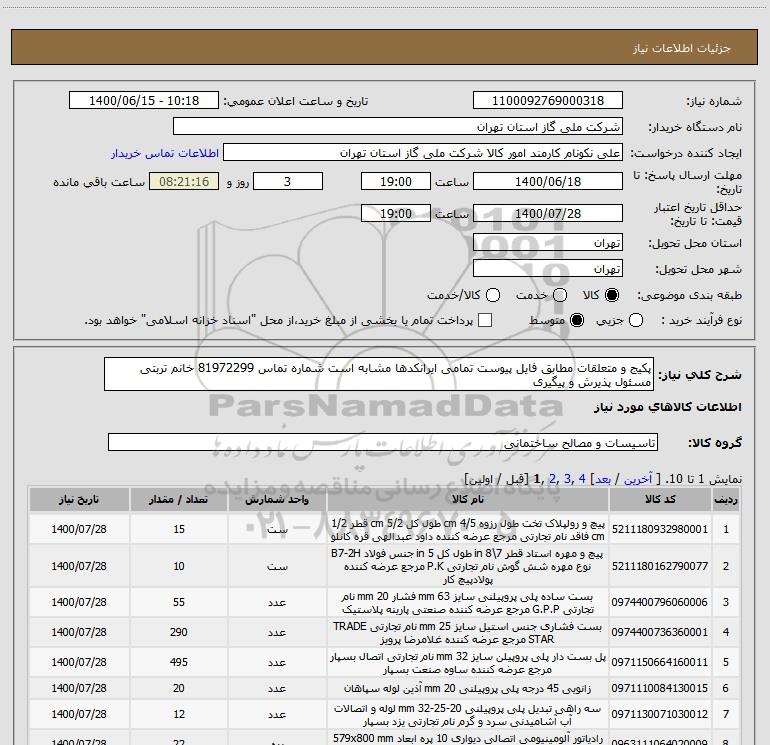This screenshot has height=745, width=770.
Task: Click the واحد شمارش column header
Action: (277, 499)
